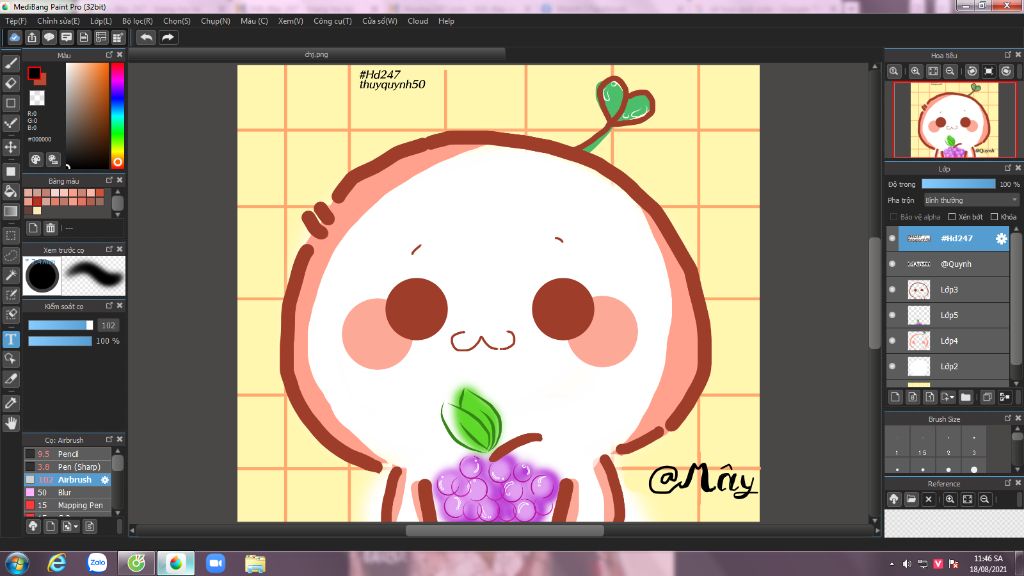Open the Bộ lọc(R) menu
The image size is (1024, 576).
tap(137, 21)
